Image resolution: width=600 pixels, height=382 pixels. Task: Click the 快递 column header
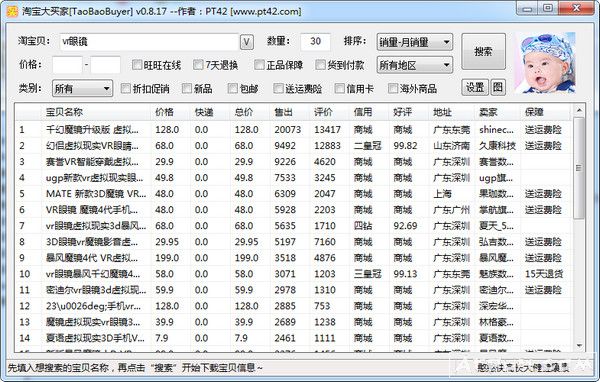[x=210, y=112]
